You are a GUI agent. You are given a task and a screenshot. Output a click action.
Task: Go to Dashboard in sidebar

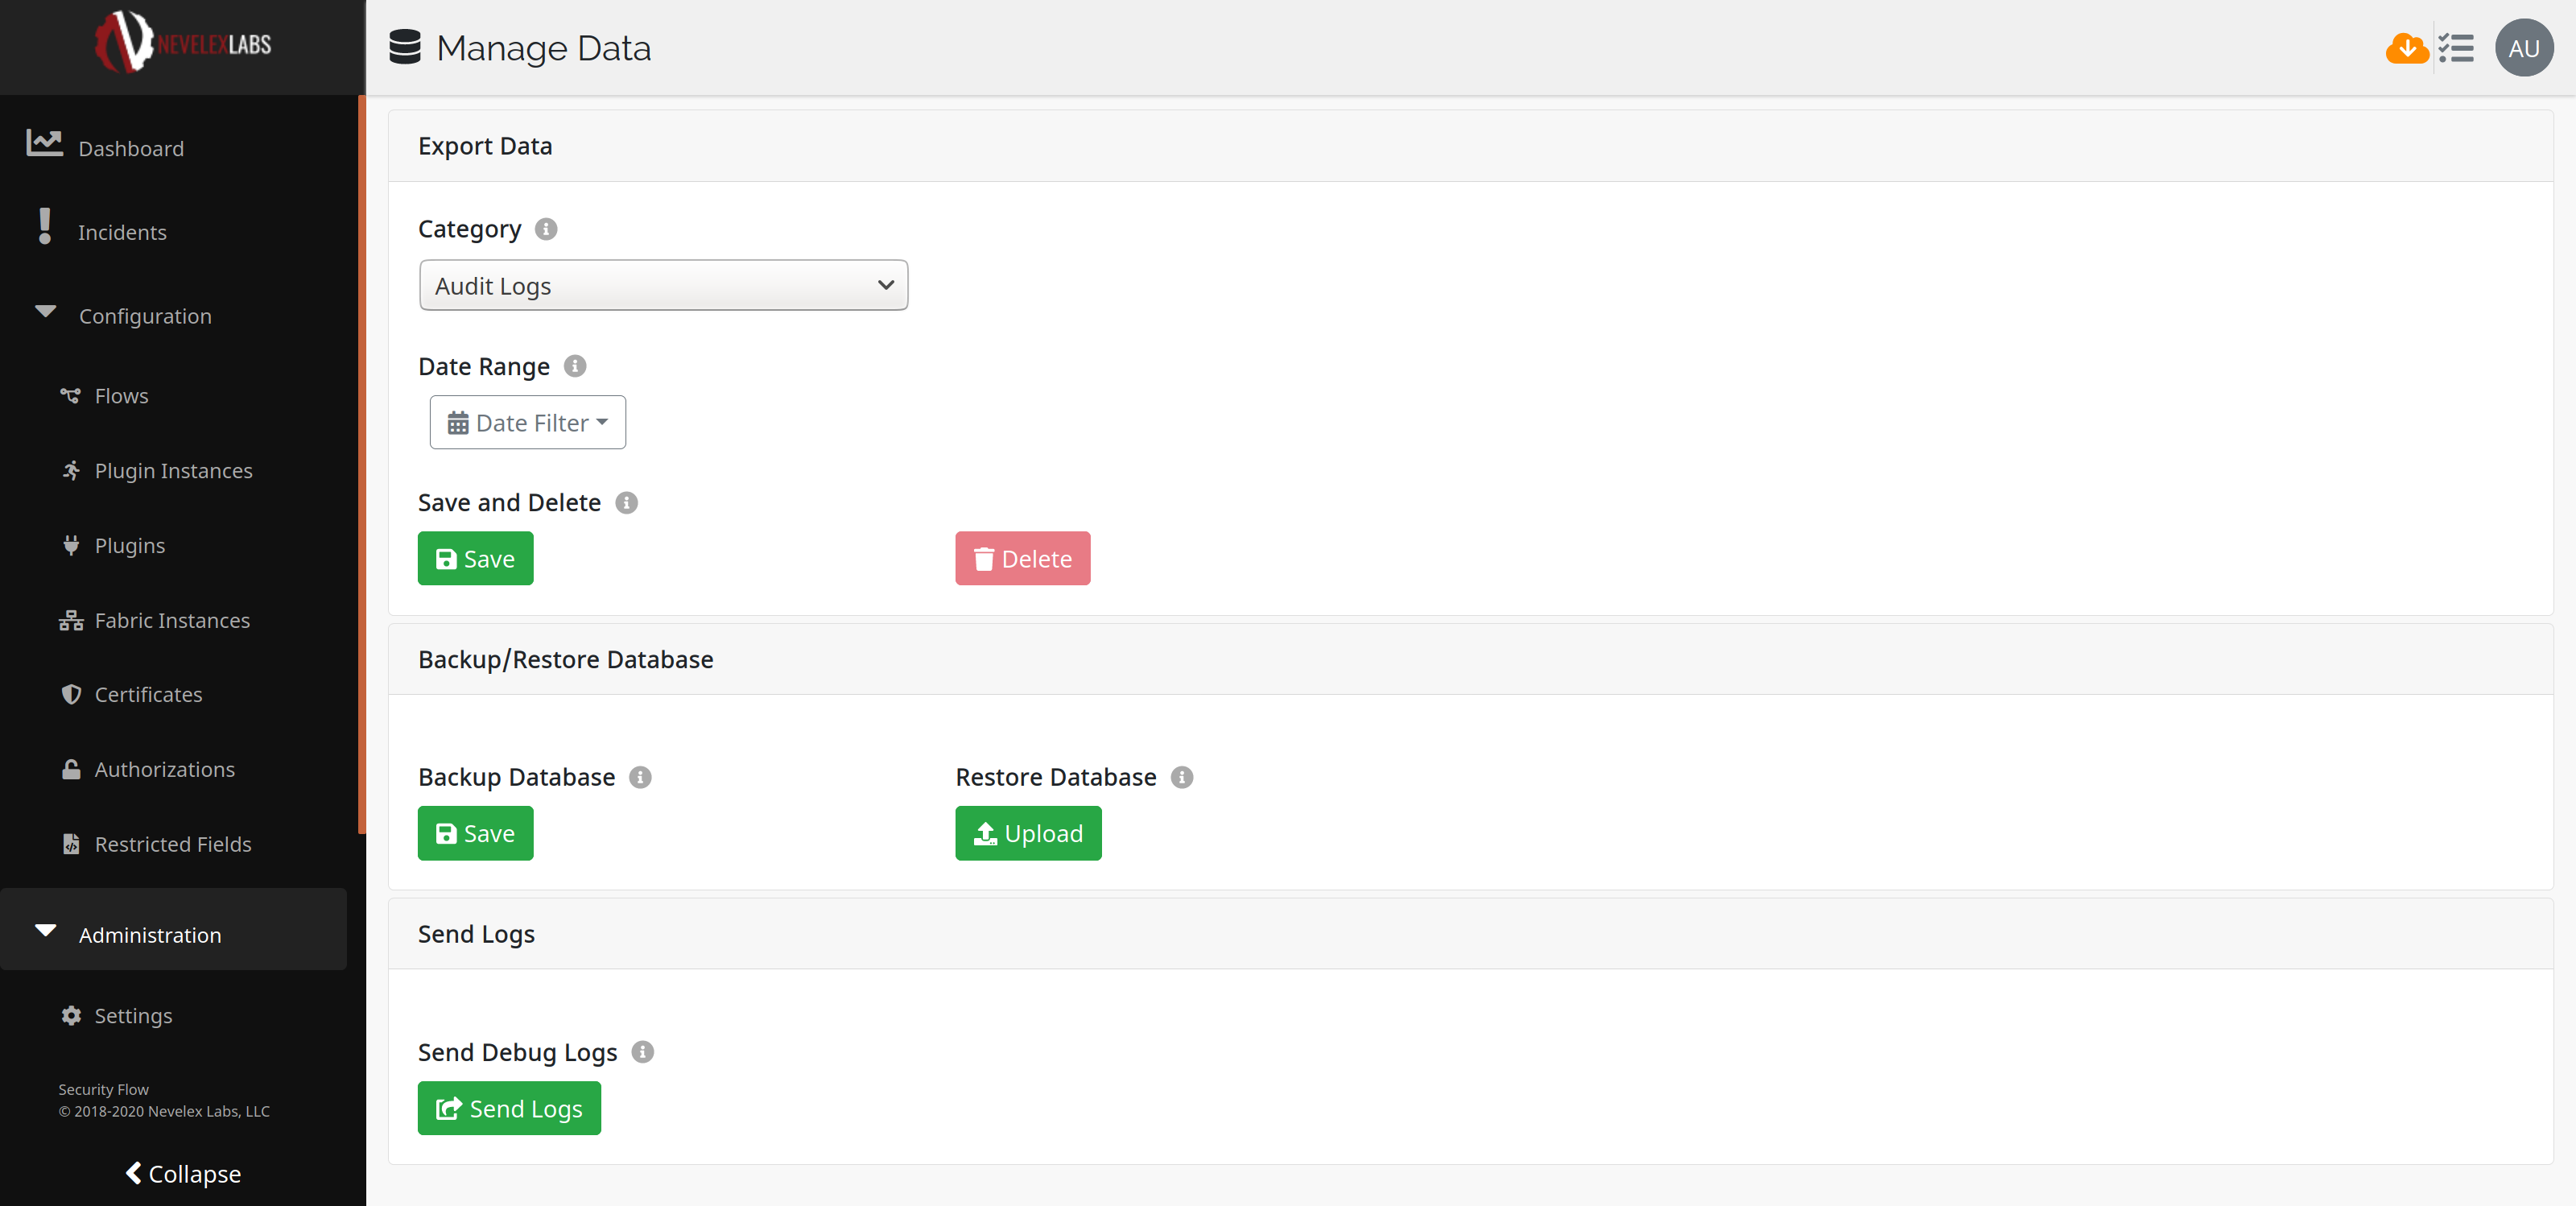(131, 149)
